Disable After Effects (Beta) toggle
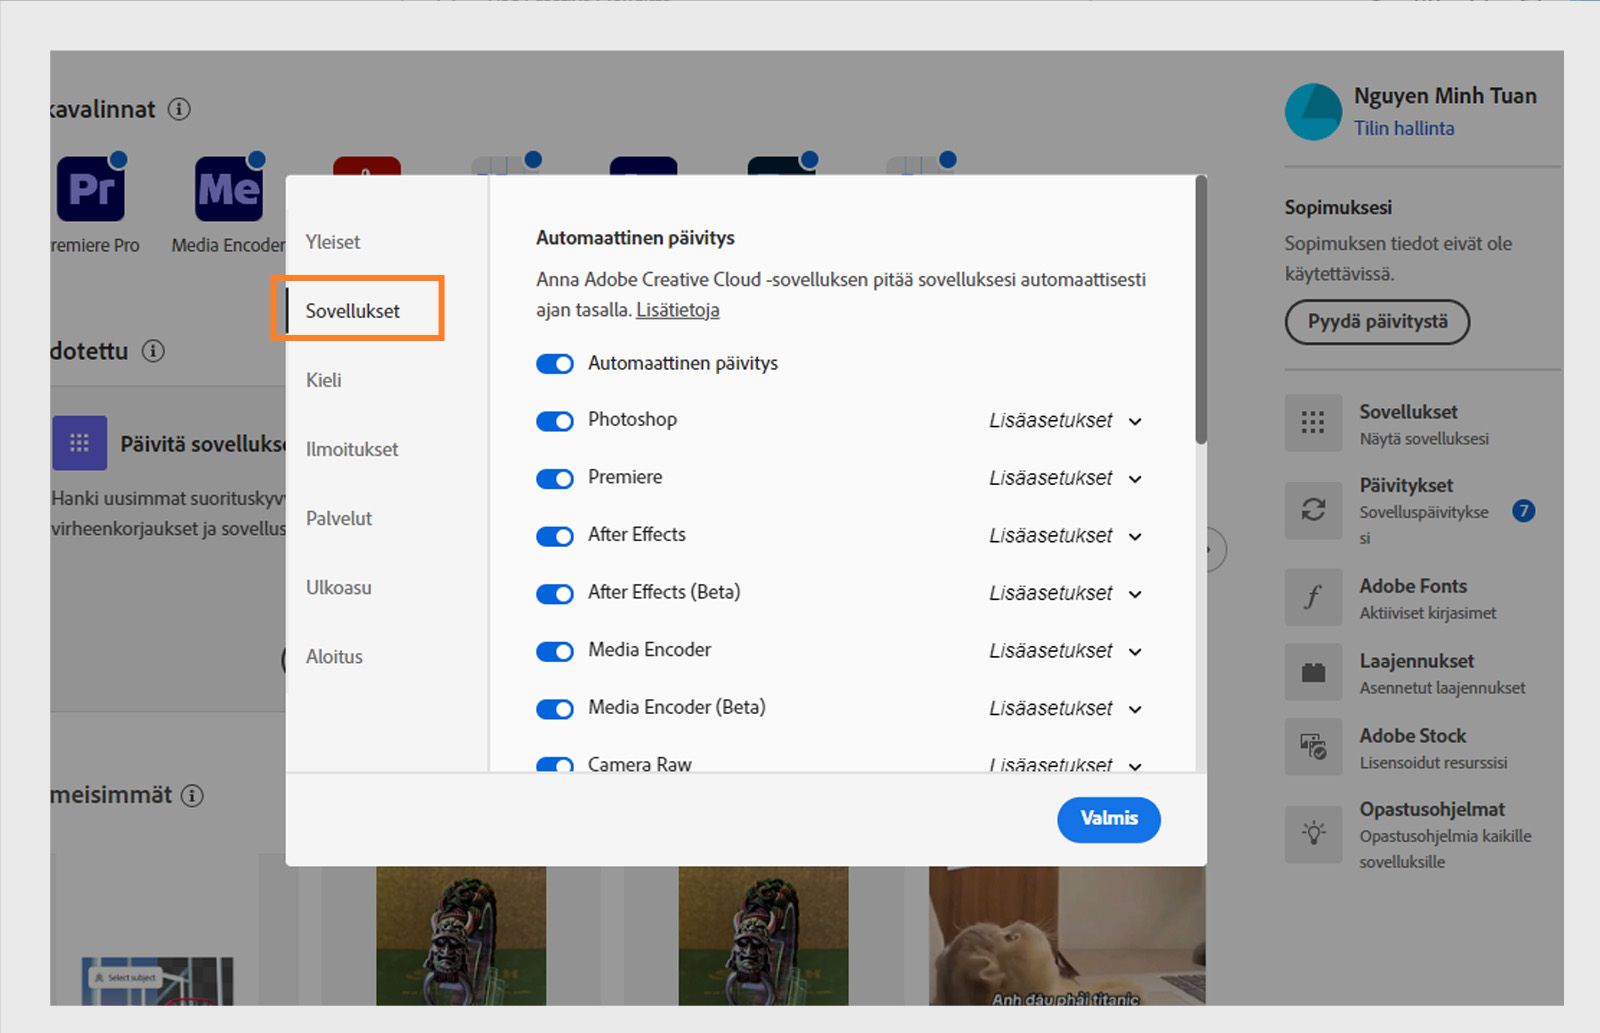The height and width of the screenshot is (1033, 1600). pyautogui.click(x=555, y=593)
